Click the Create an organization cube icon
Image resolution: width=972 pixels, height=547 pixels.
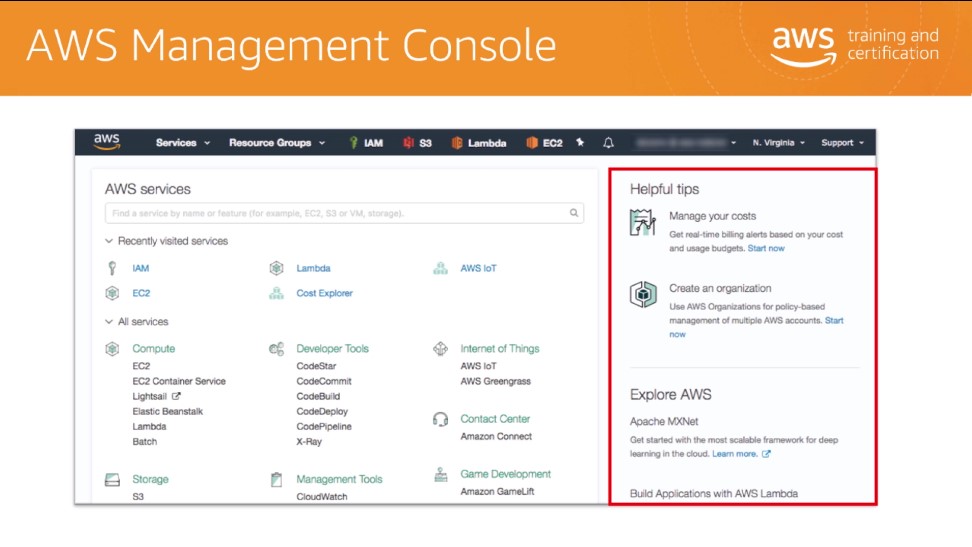click(x=643, y=295)
